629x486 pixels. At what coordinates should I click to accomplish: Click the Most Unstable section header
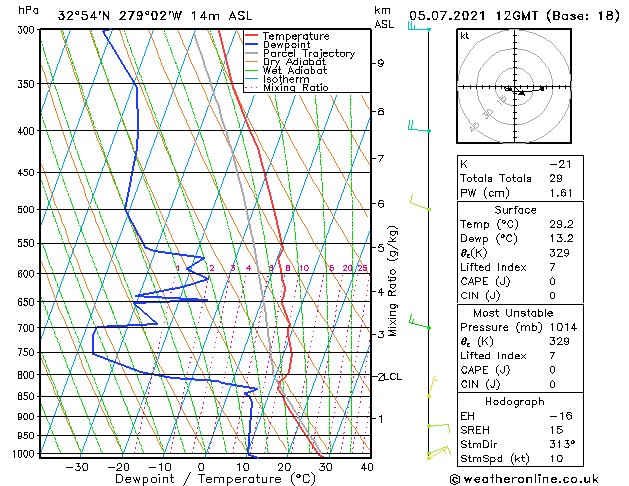tap(513, 313)
